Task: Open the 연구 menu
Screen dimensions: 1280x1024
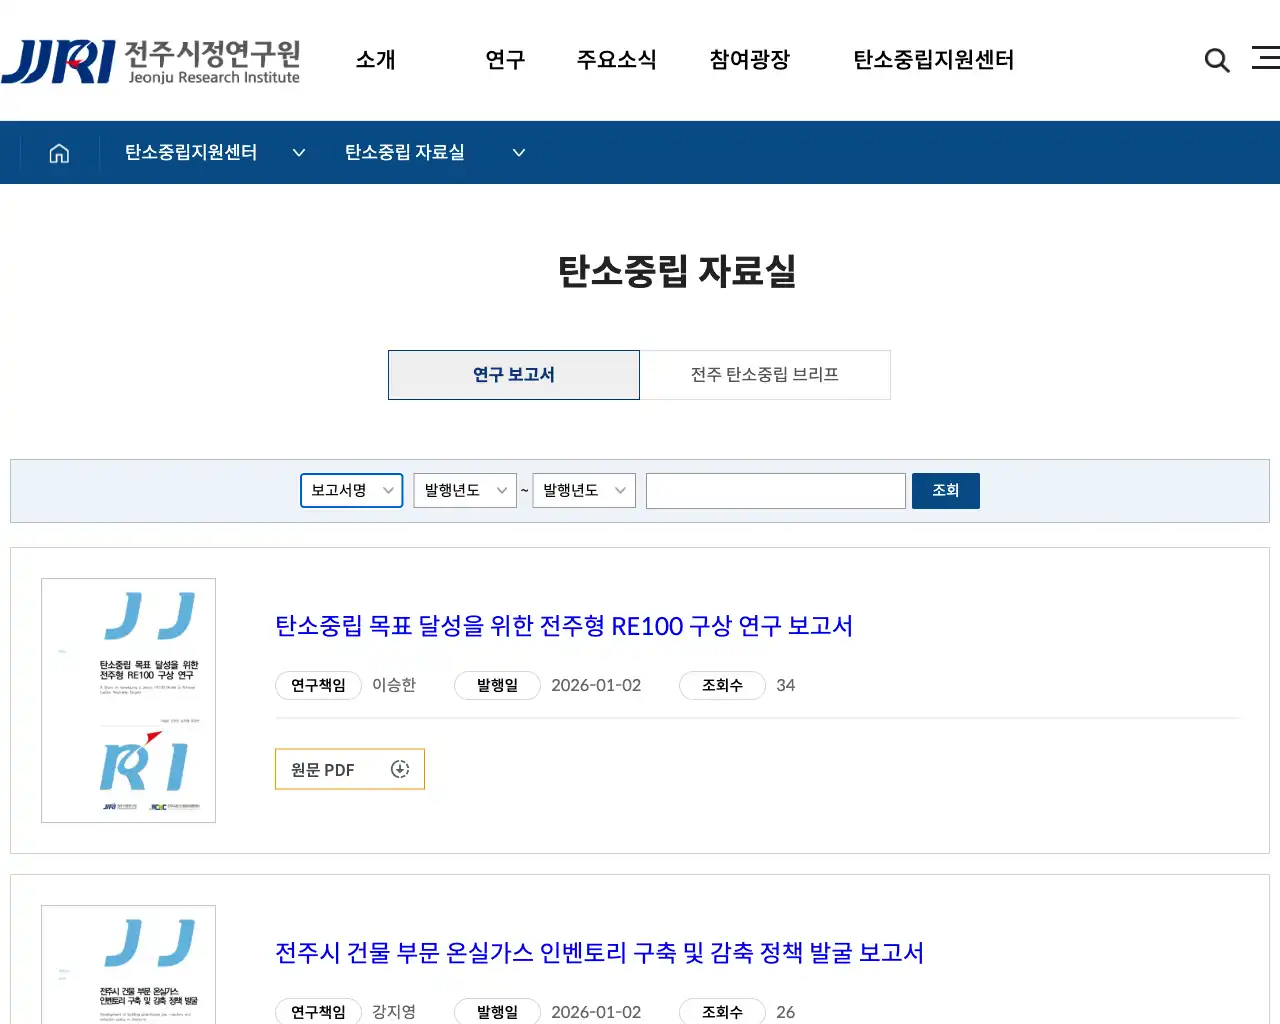Action: pyautogui.click(x=505, y=60)
